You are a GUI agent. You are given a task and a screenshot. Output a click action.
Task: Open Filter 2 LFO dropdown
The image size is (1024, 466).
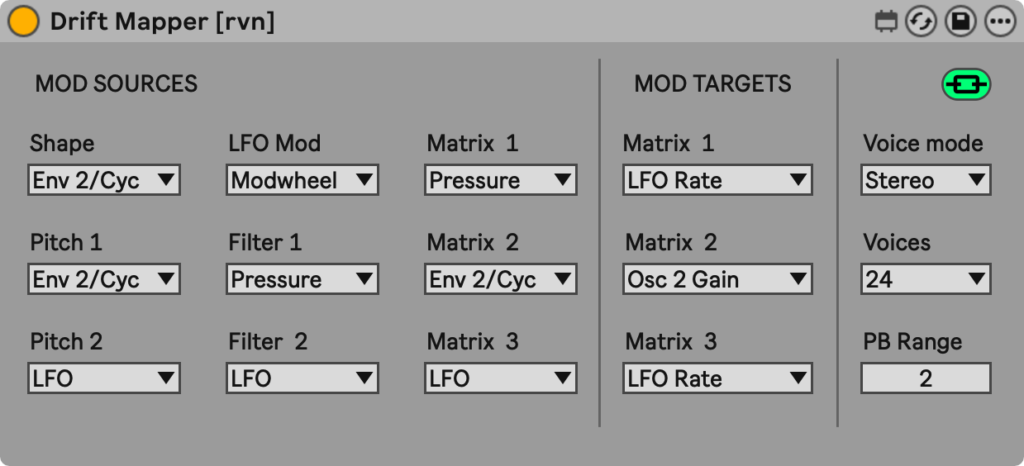[302, 379]
